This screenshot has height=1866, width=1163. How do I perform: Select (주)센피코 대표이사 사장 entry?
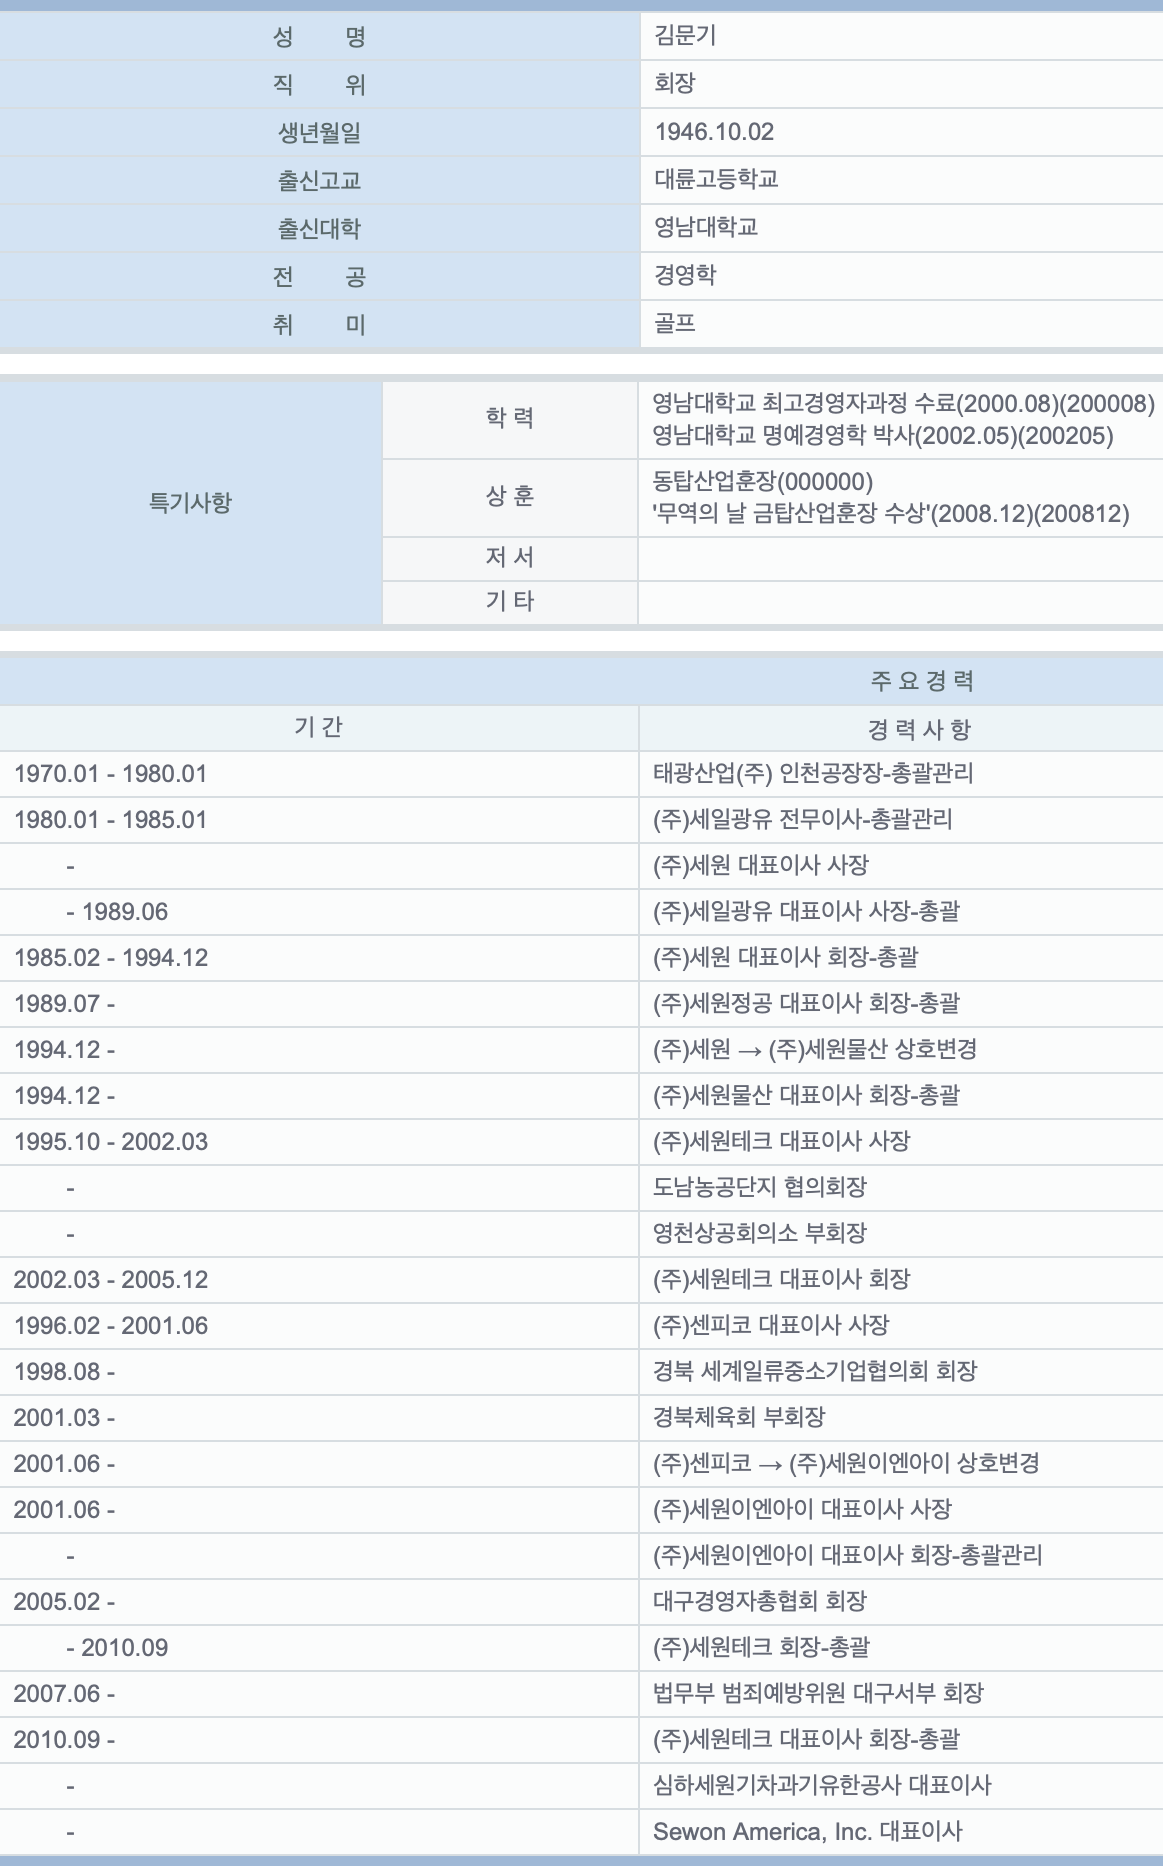(771, 1325)
